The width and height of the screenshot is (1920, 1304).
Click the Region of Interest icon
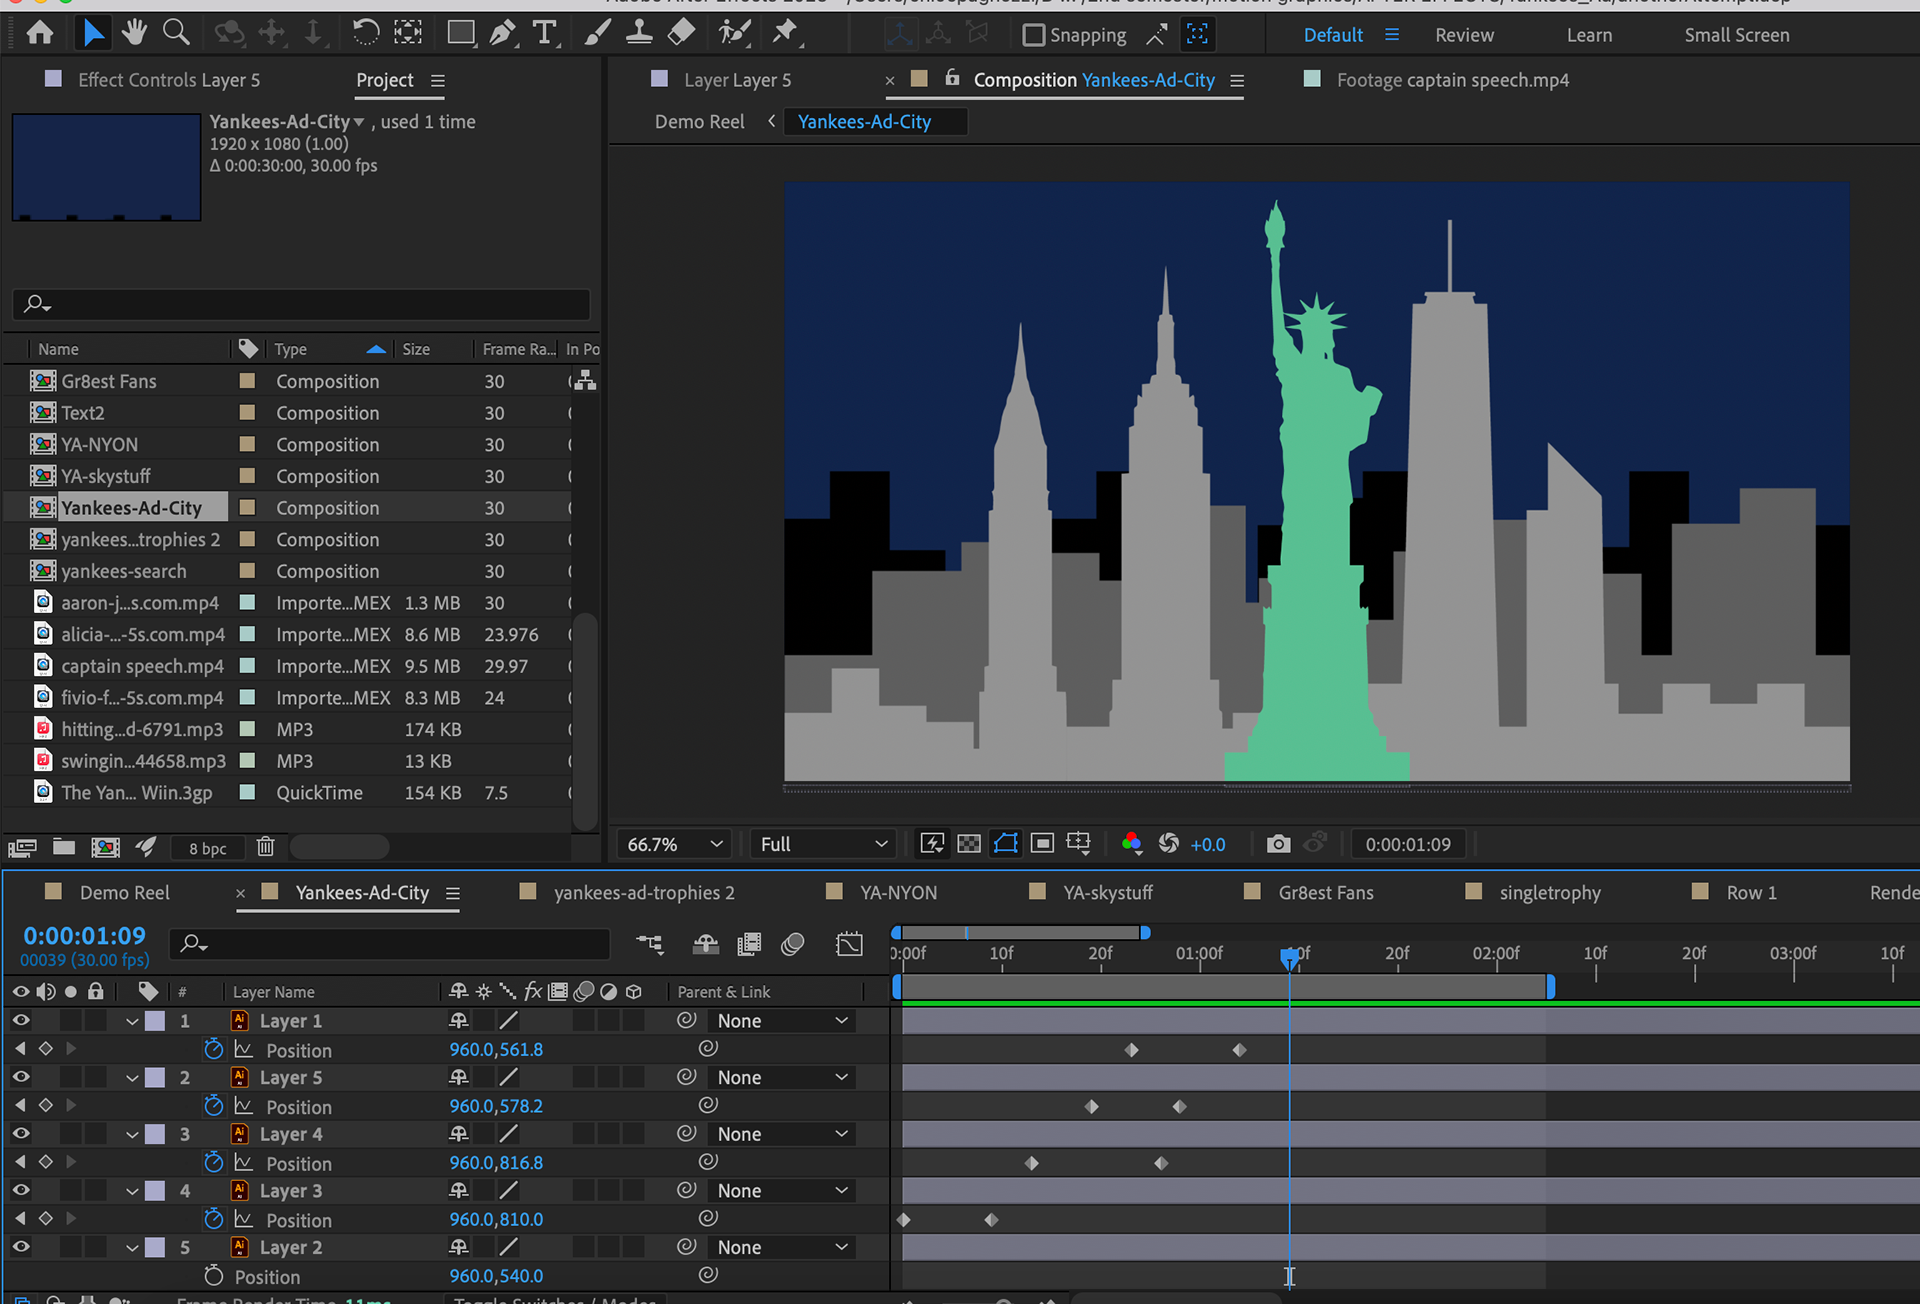click(1042, 843)
